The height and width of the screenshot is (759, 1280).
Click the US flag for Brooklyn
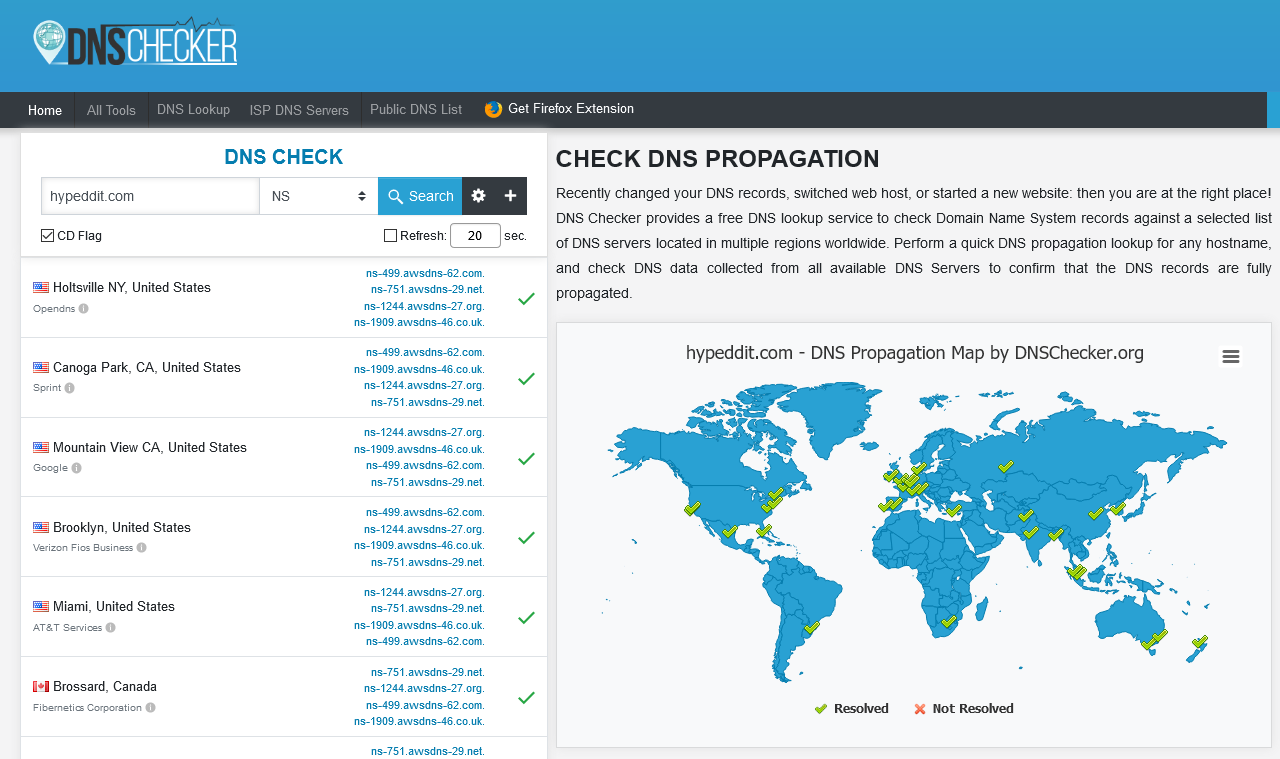[41, 527]
